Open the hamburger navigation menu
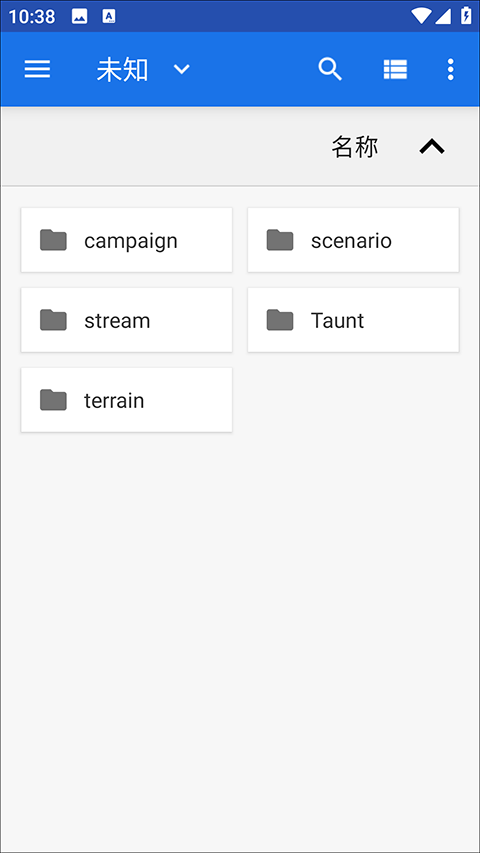The image size is (480, 853). click(38, 69)
